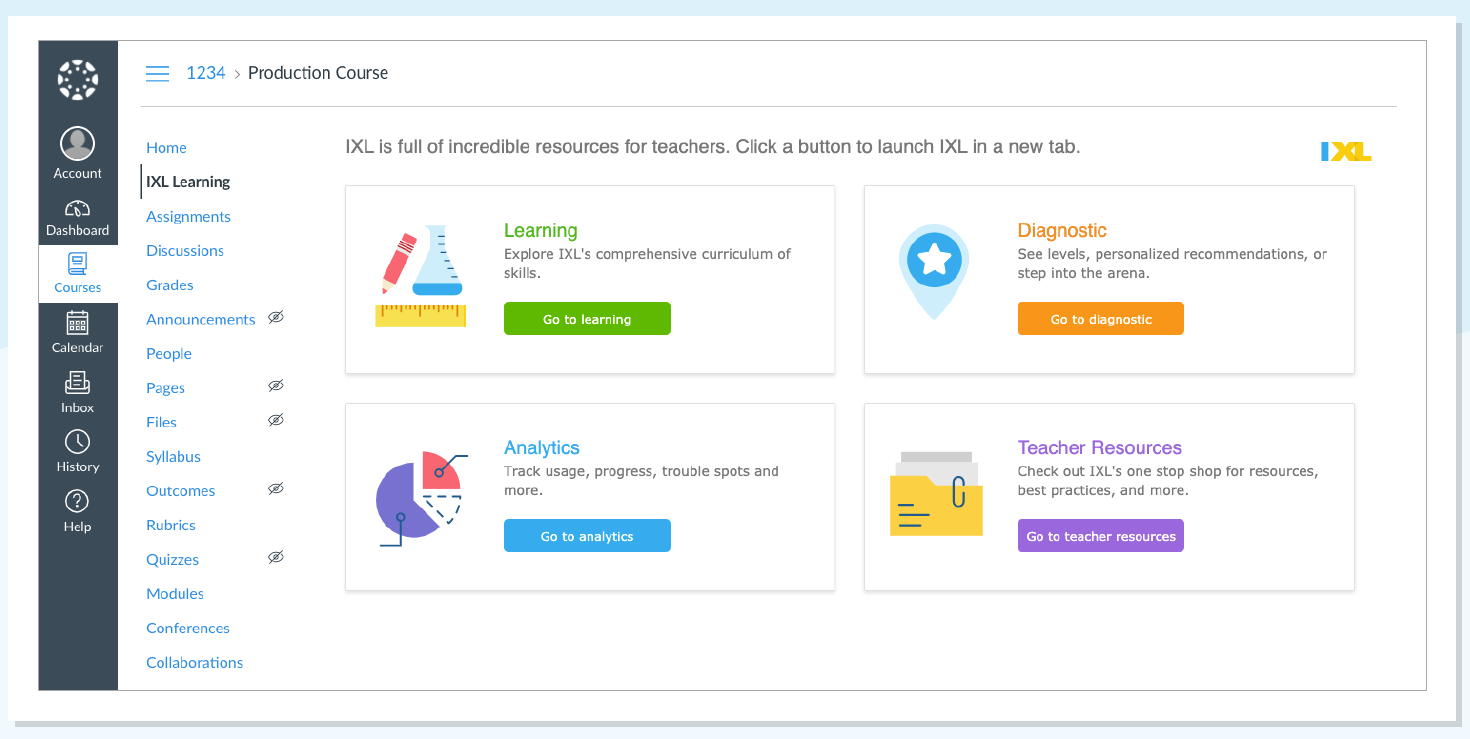1470x739 pixels.
Task: View recent History clock icon
Action: coord(78,442)
